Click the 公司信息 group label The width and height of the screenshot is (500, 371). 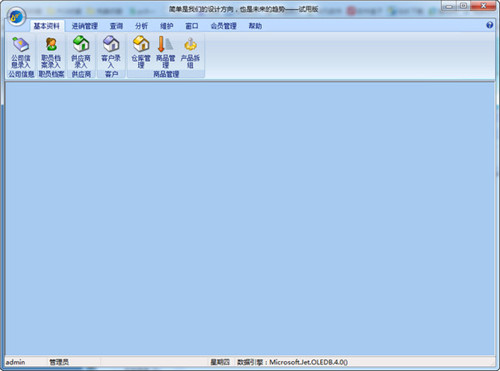point(21,74)
